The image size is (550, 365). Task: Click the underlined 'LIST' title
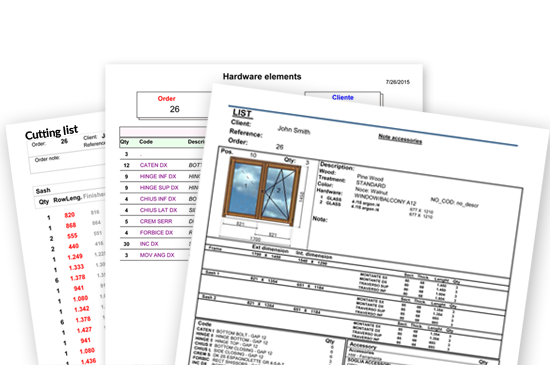pyautogui.click(x=242, y=113)
